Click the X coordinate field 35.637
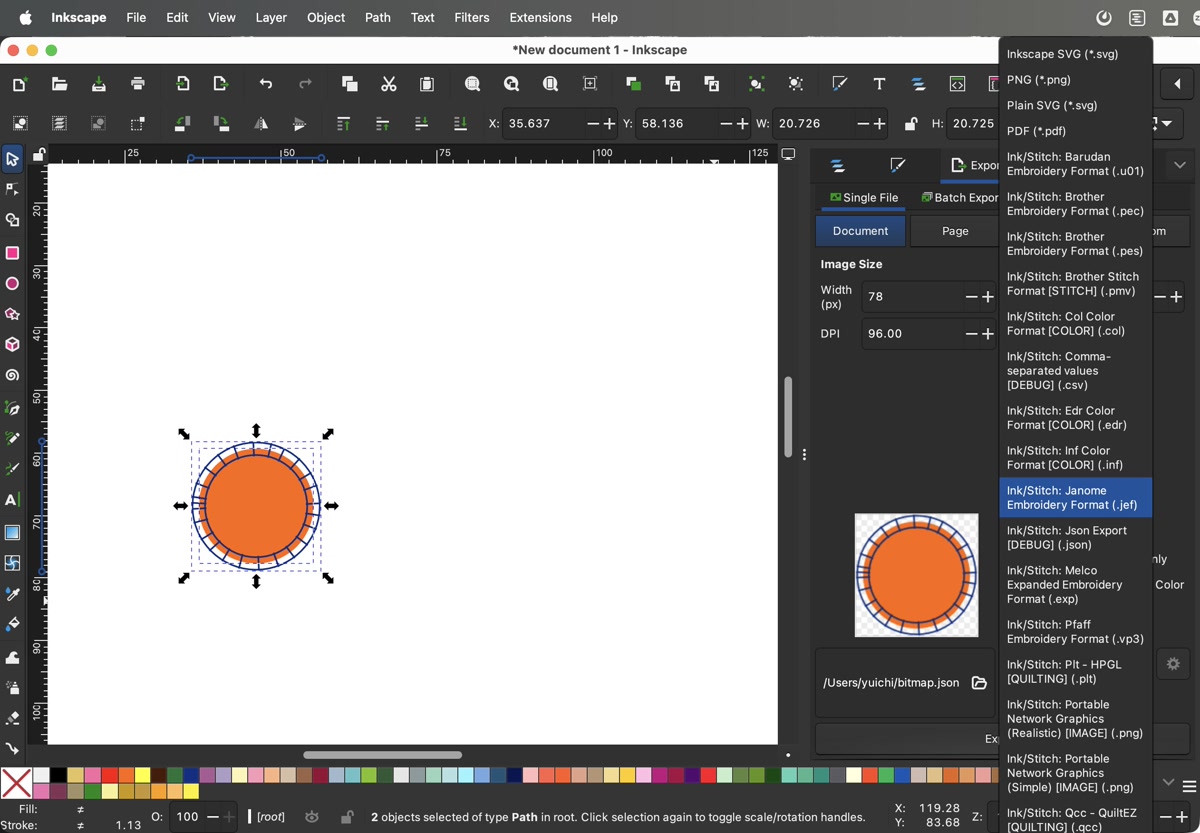Image resolution: width=1200 pixels, height=833 pixels. [x=545, y=124]
